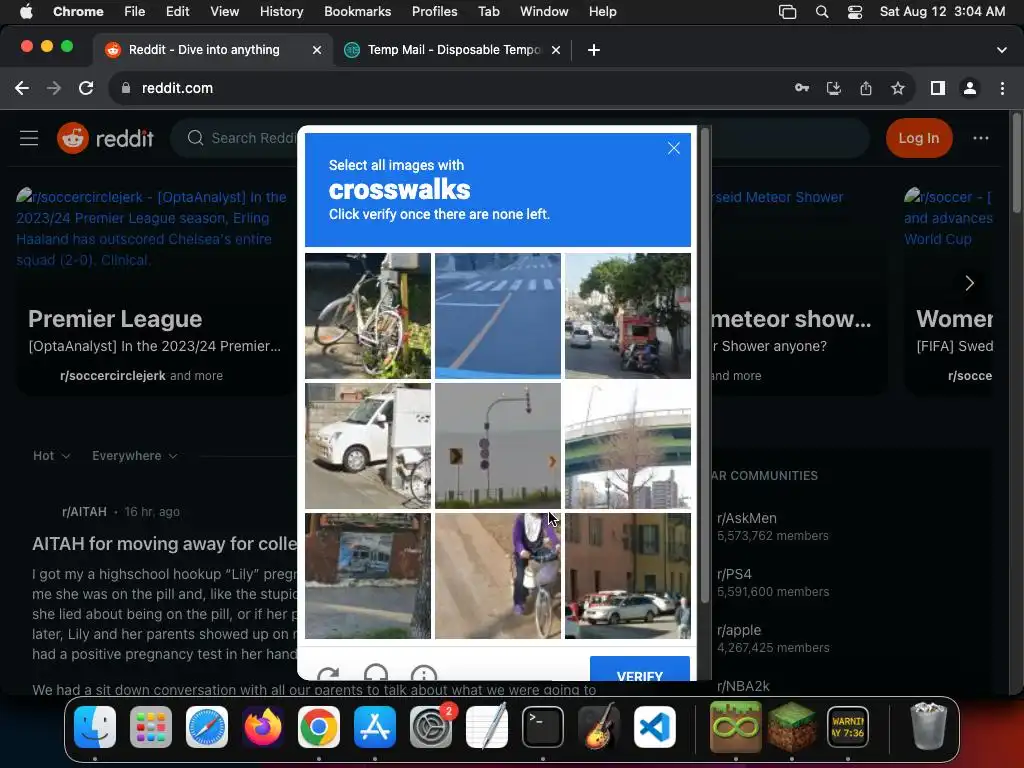The height and width of the screenshot is (768, 1024).
Task: Open the Window menu
Action: 544,11
